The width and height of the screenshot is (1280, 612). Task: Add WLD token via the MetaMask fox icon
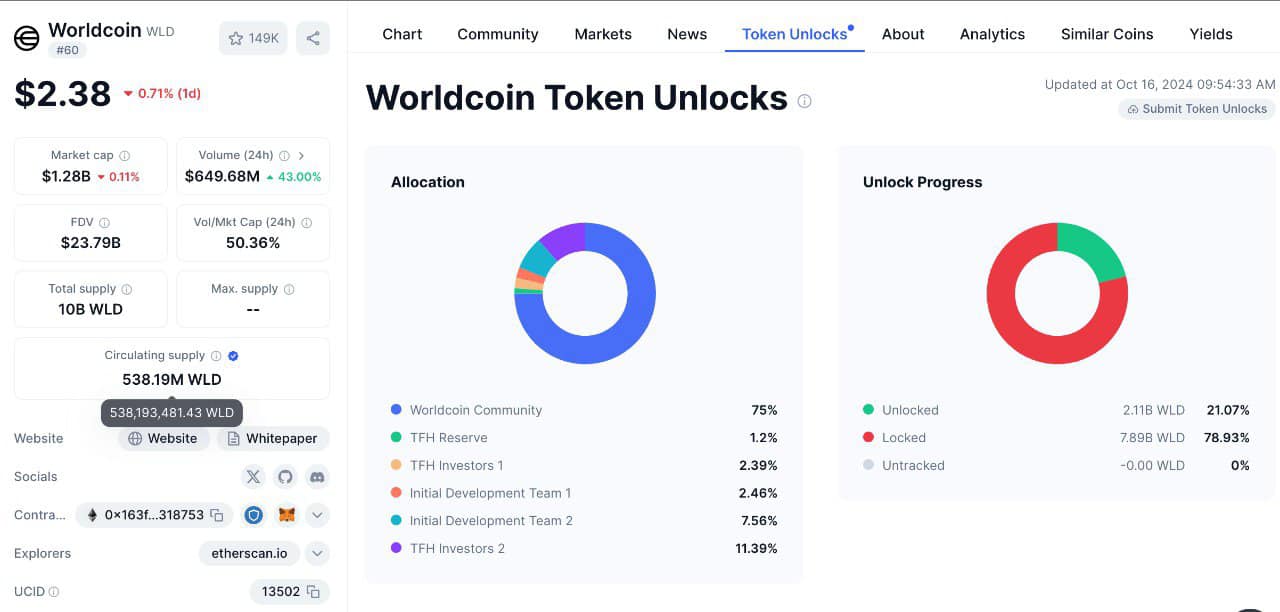(284, 514)
